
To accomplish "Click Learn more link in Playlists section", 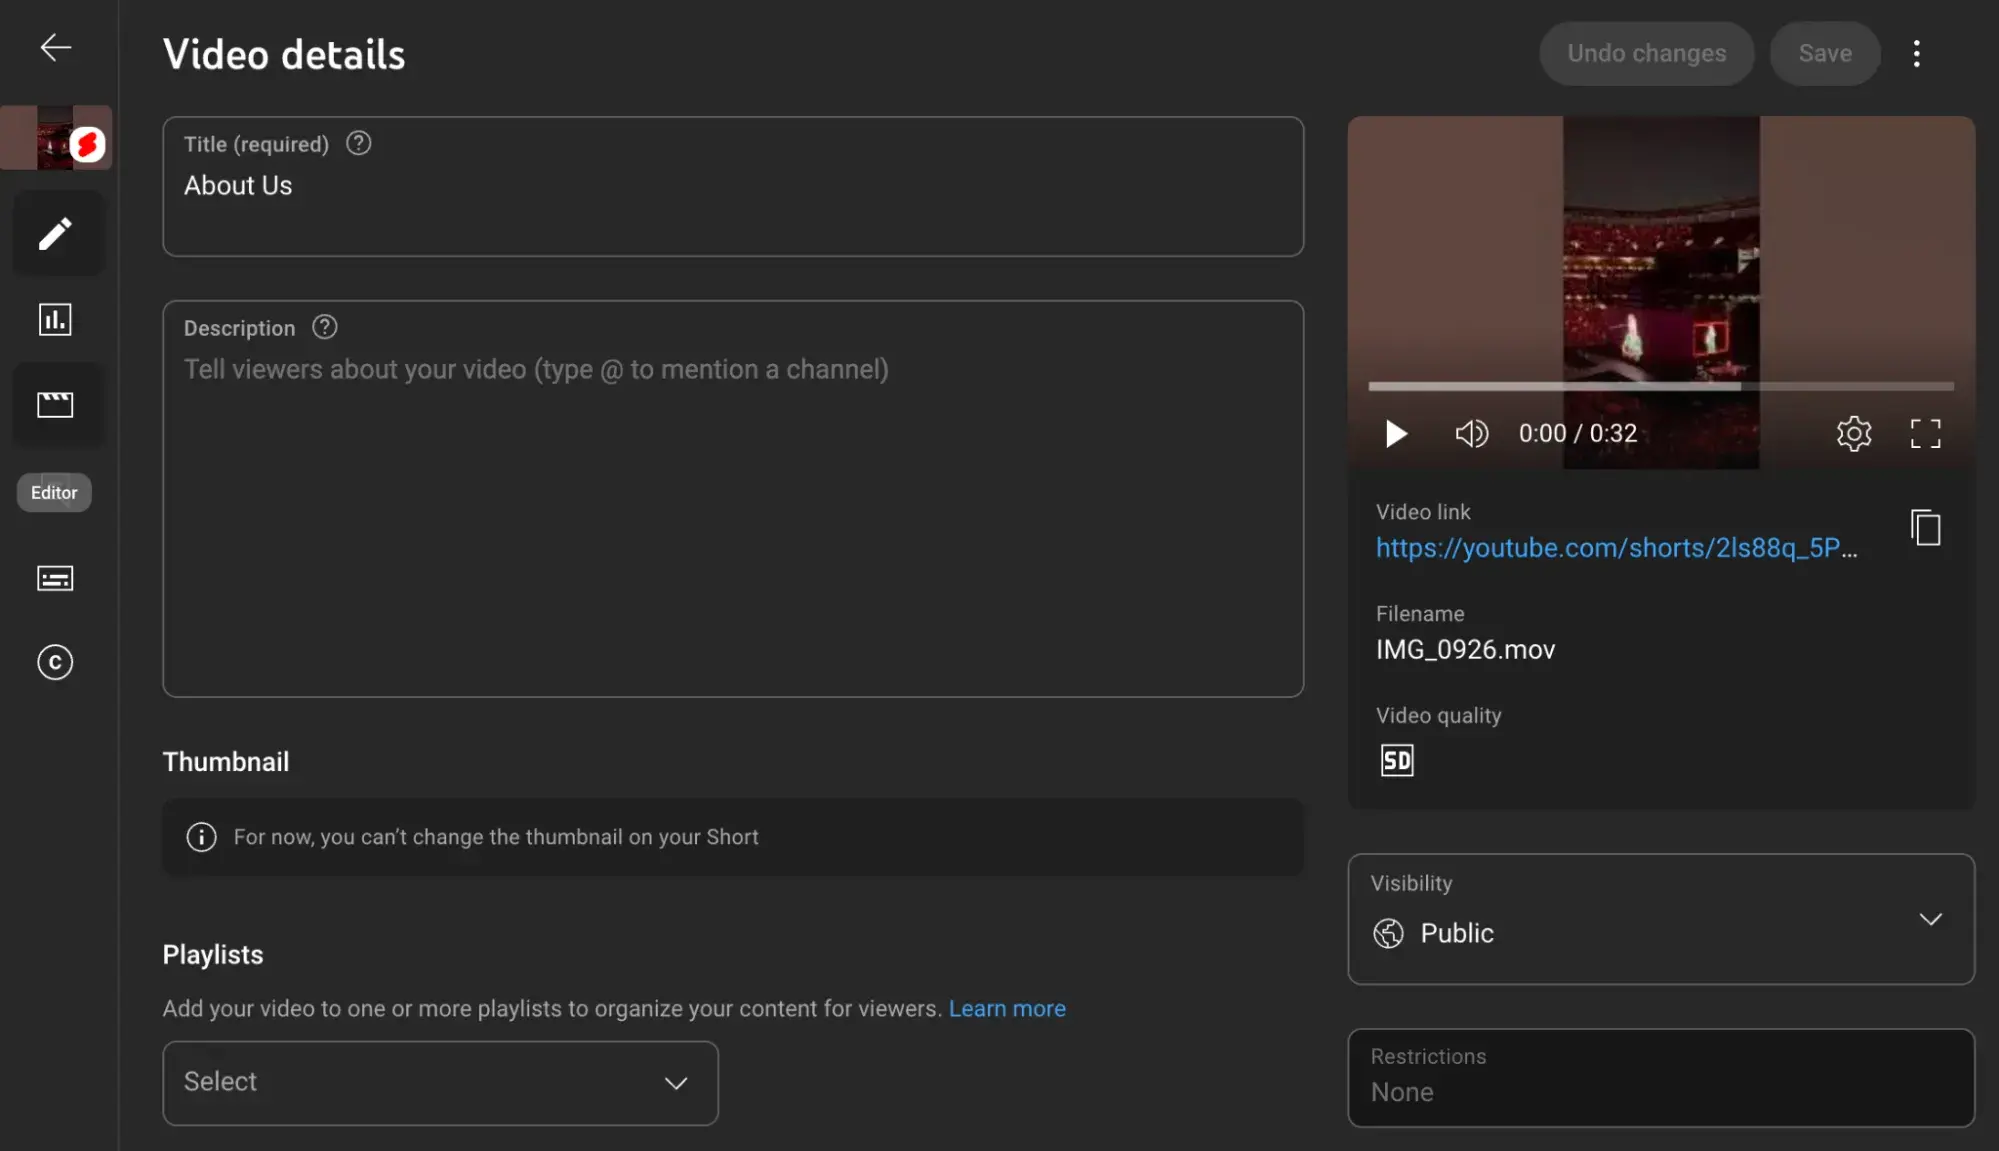I will coord(1008,1005).
